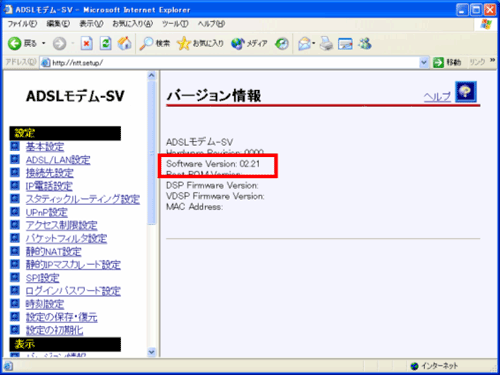Open the Search (検索) magnifier button
This screenshot has width=500, height=375.
pyautogui.click(x=155, y=43)
